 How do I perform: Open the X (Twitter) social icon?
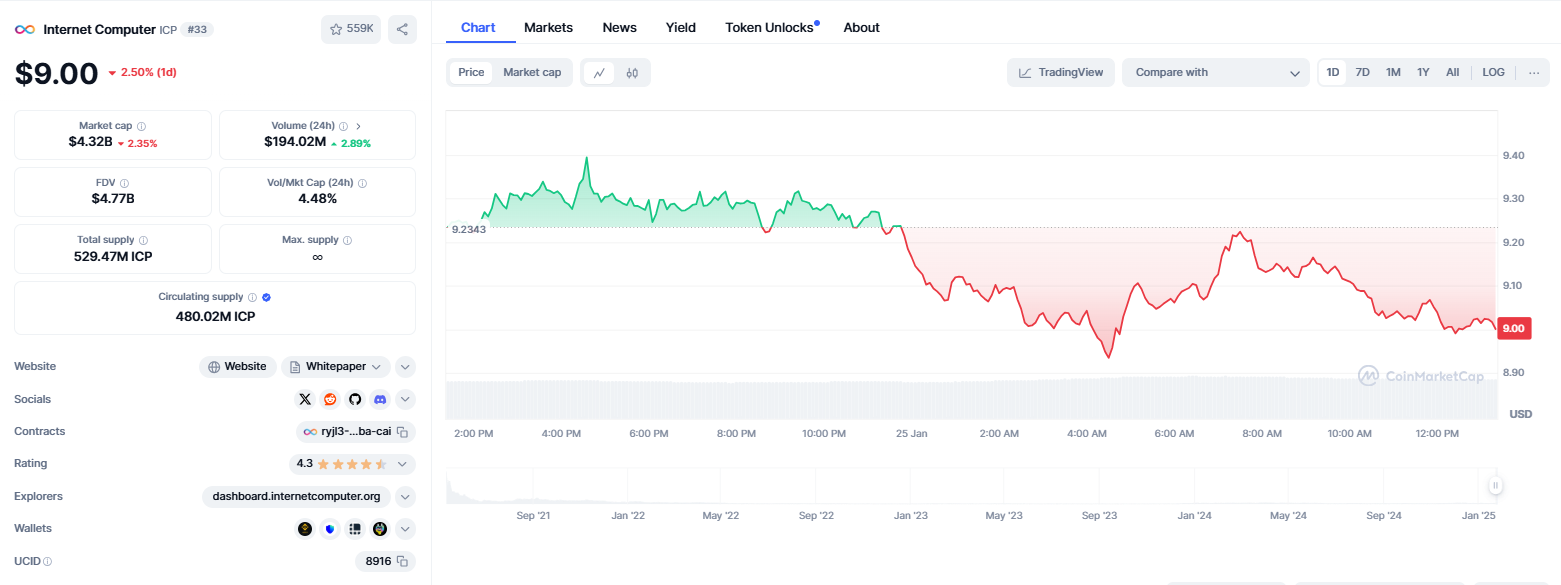point(305,399)
